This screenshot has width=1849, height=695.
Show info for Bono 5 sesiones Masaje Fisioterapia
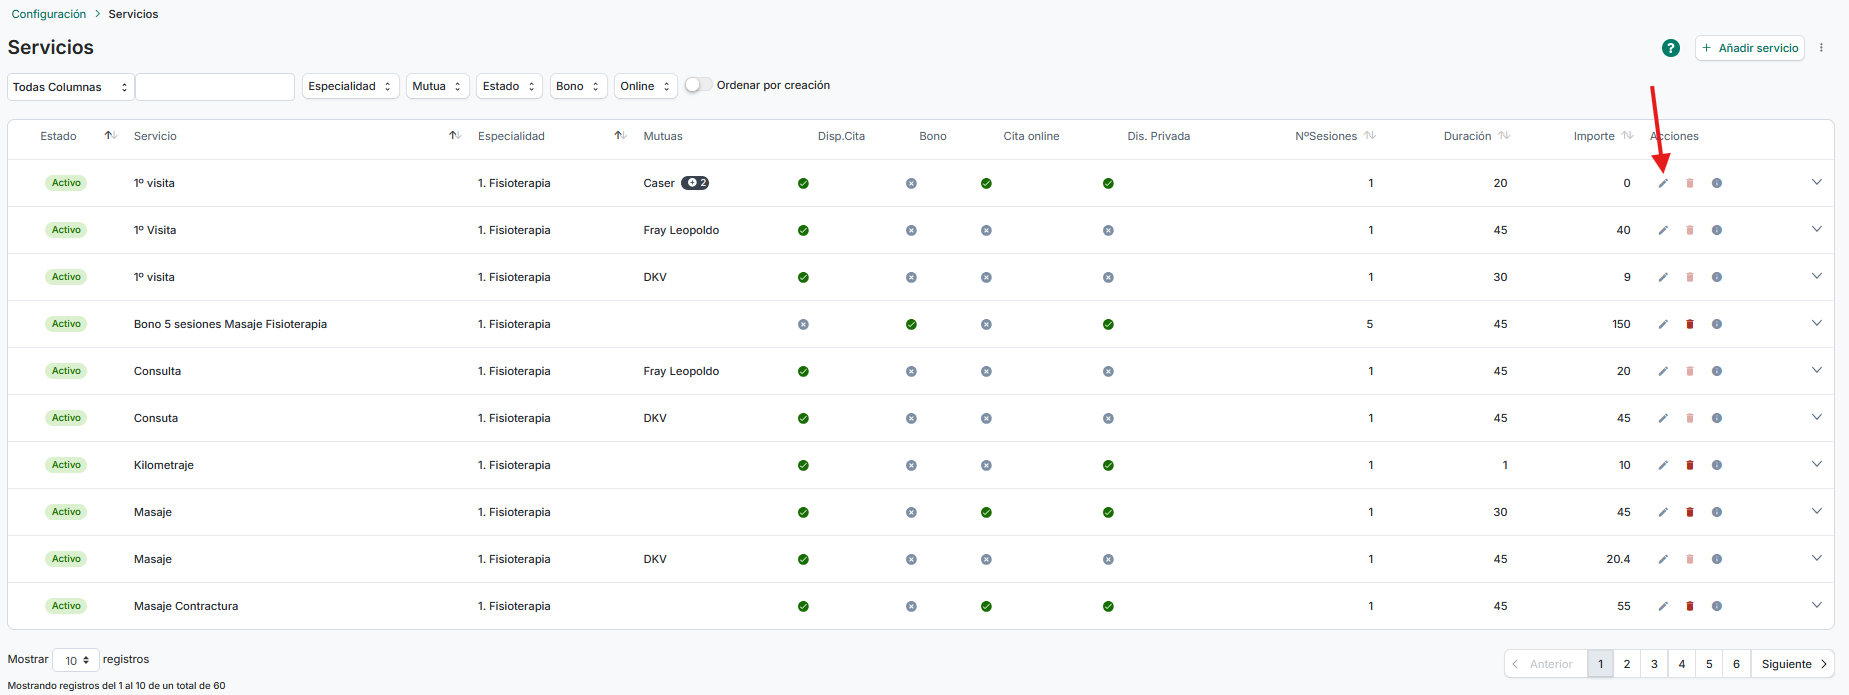click(x=1717, y=324)
